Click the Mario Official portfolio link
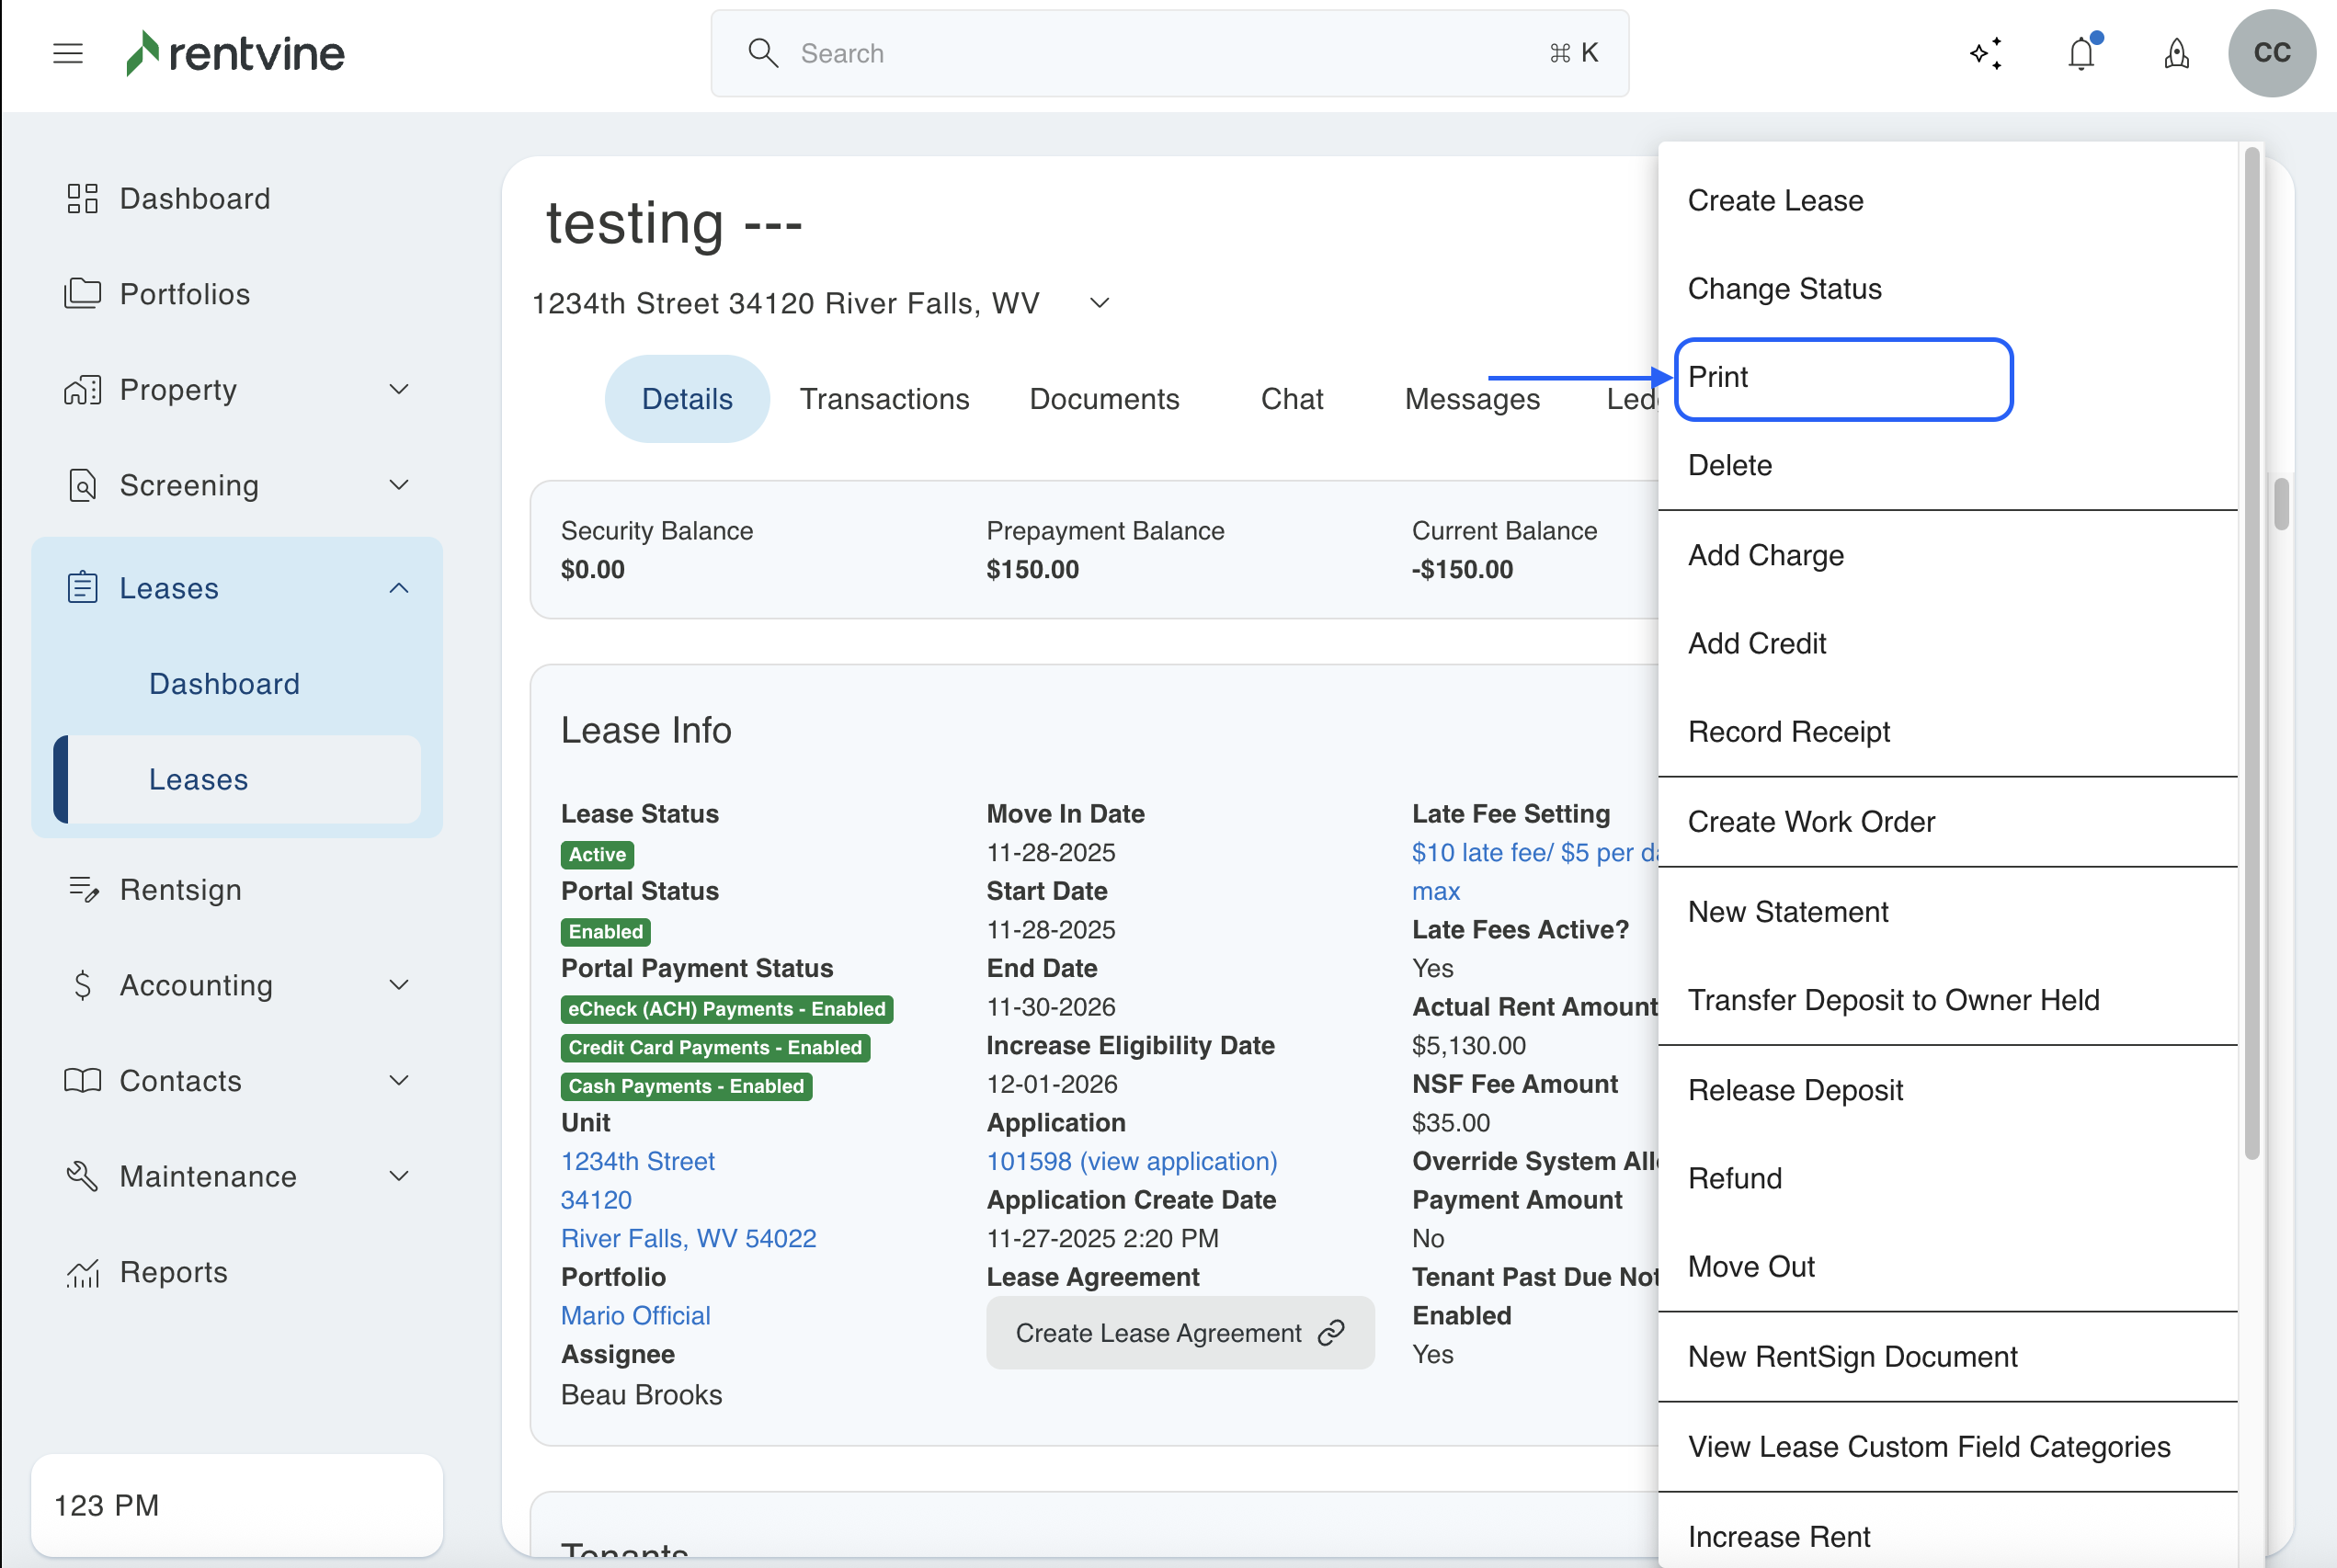Screen dimensions: 2337x1568 click(x=635, y=1315)
